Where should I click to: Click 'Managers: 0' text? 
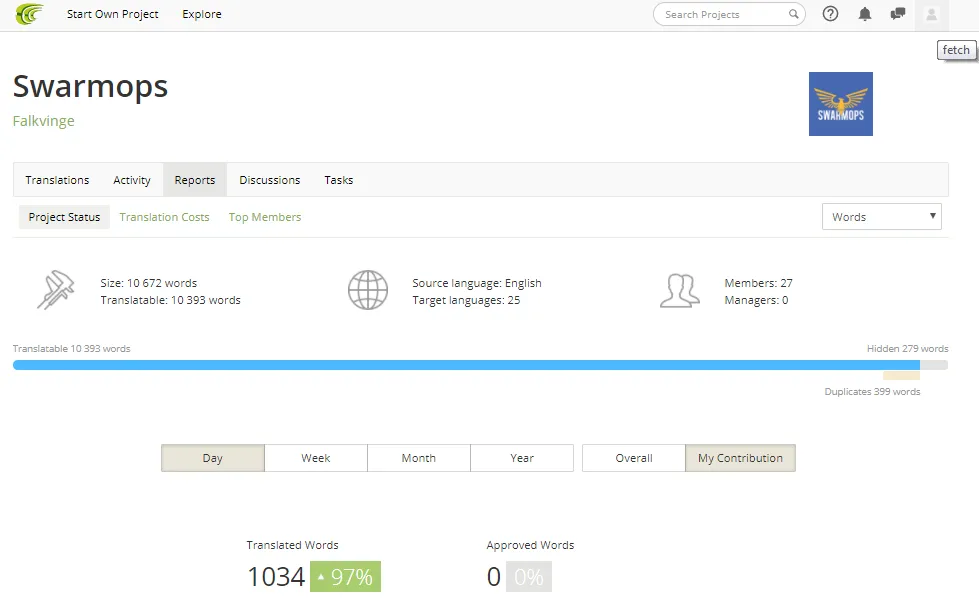756,300
